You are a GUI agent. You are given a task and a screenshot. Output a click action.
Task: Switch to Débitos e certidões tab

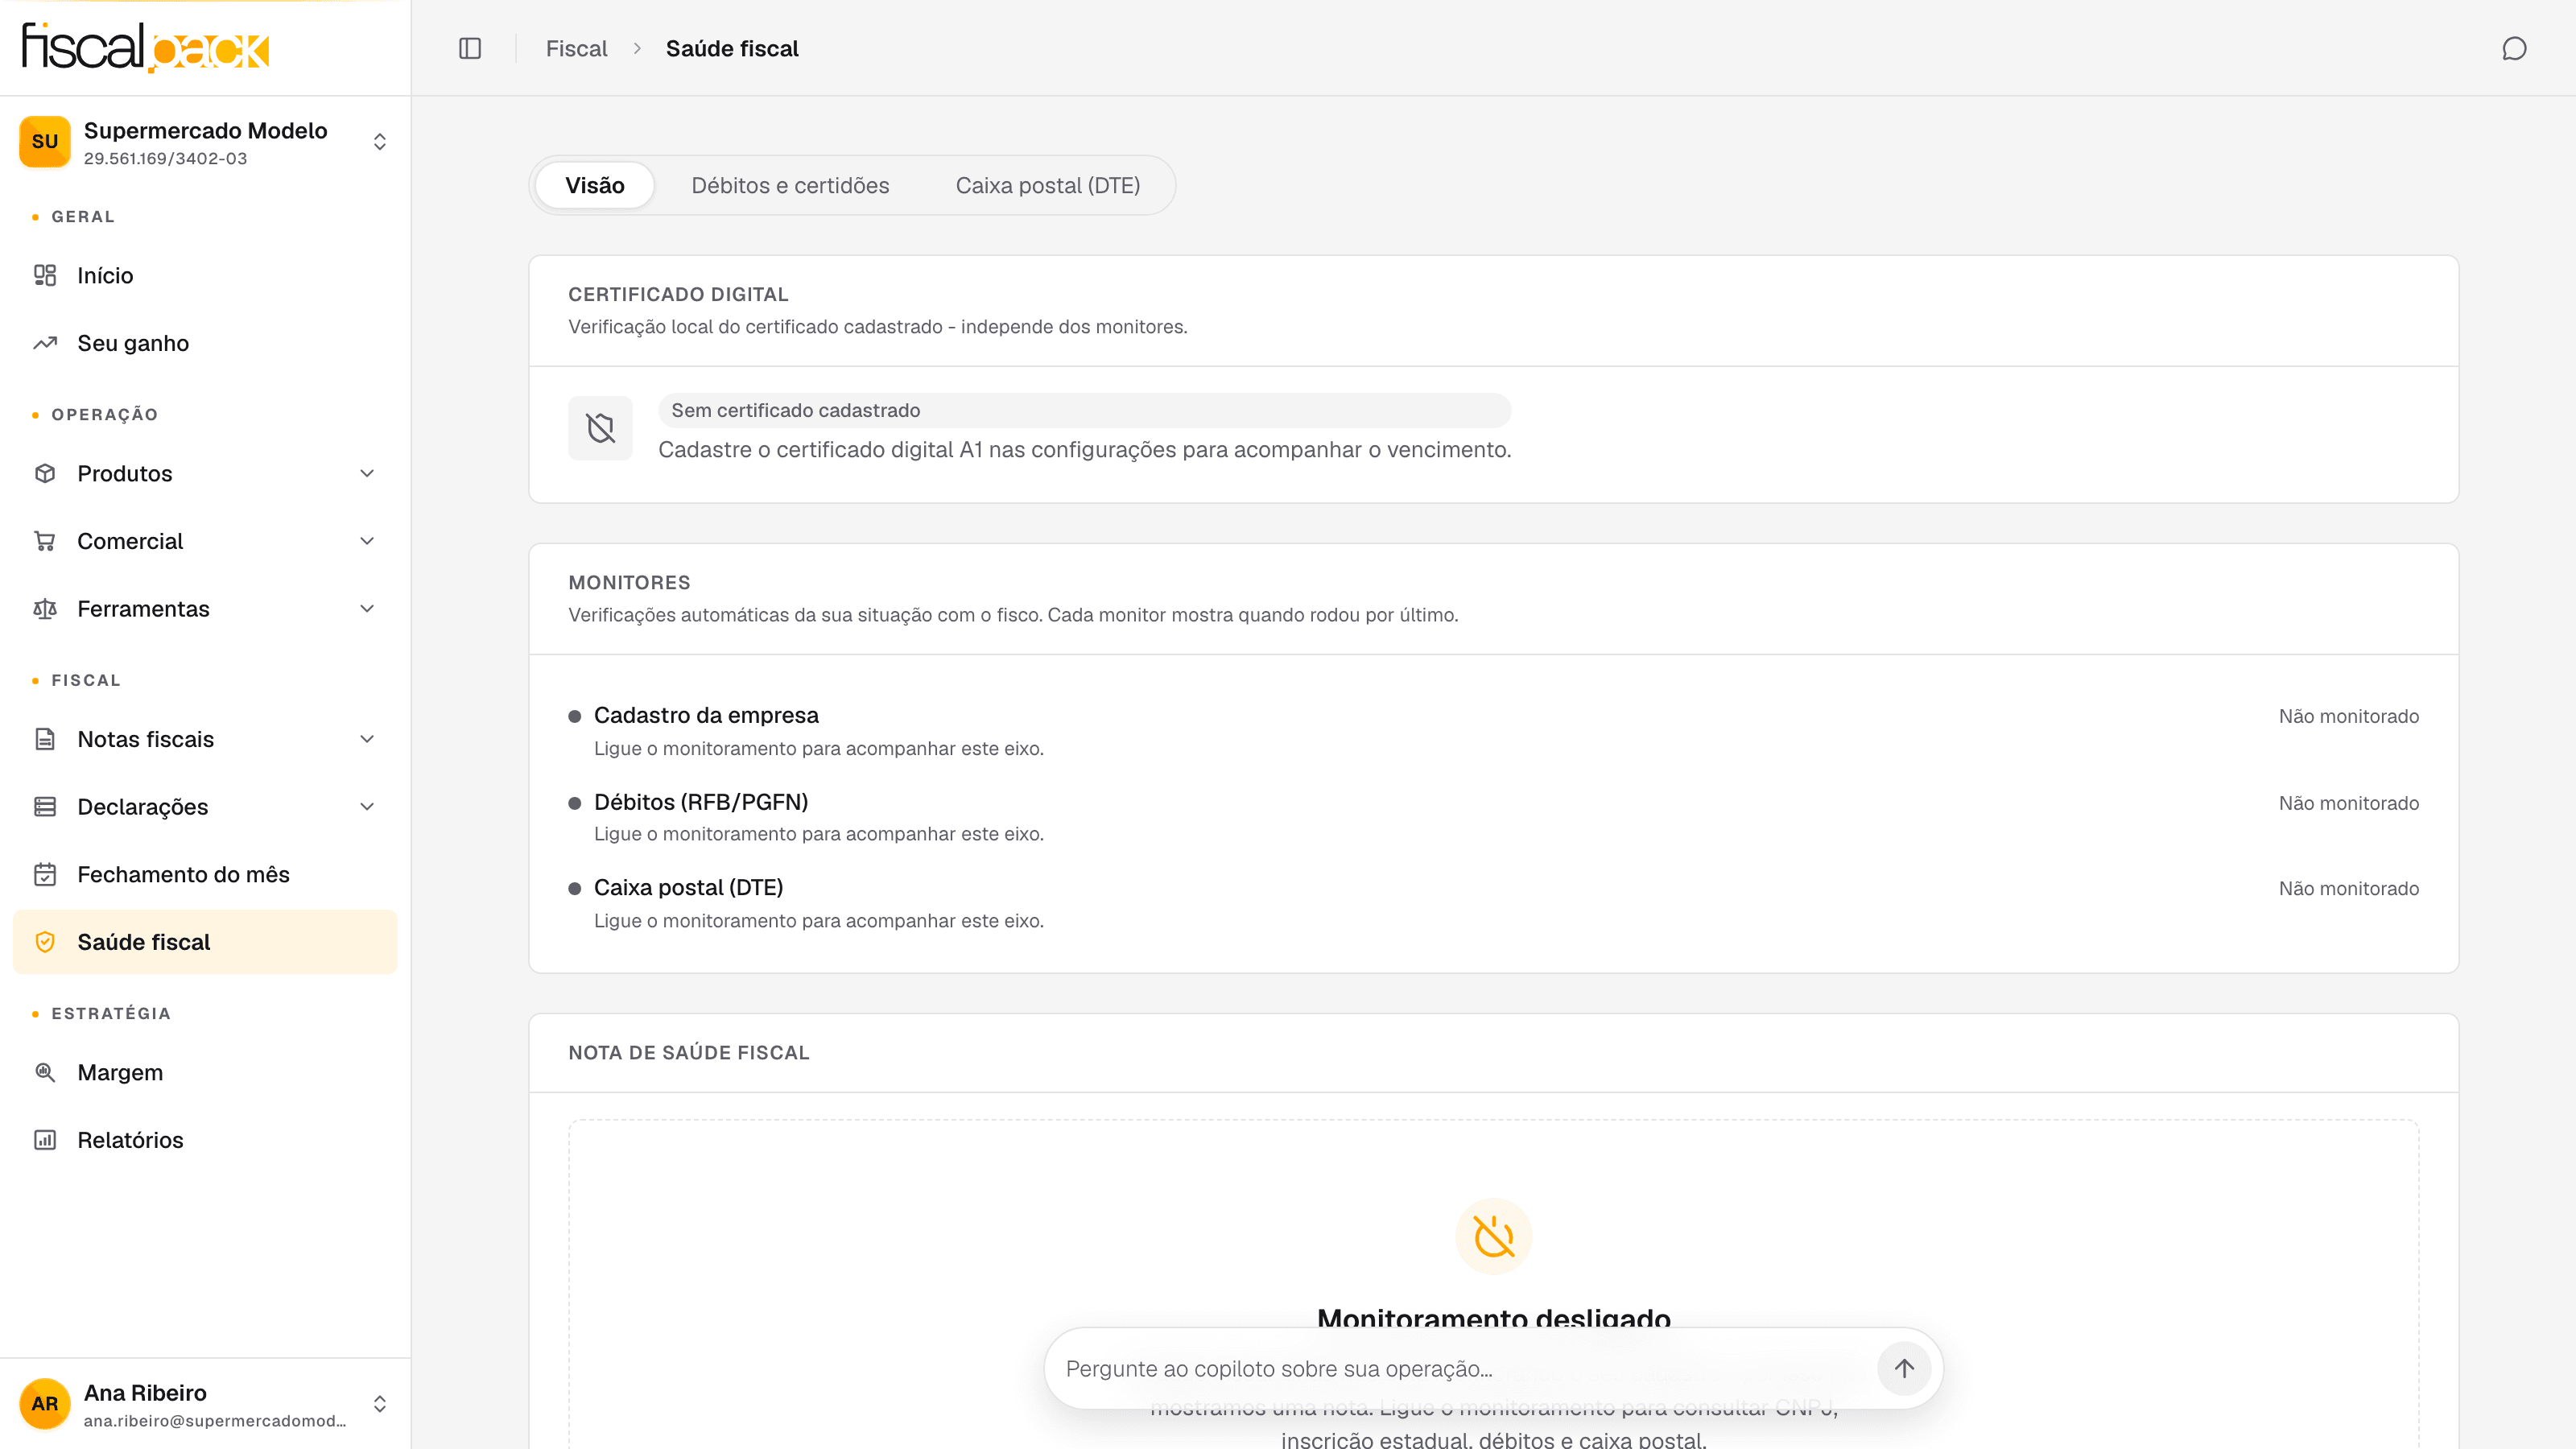point(790,185)
